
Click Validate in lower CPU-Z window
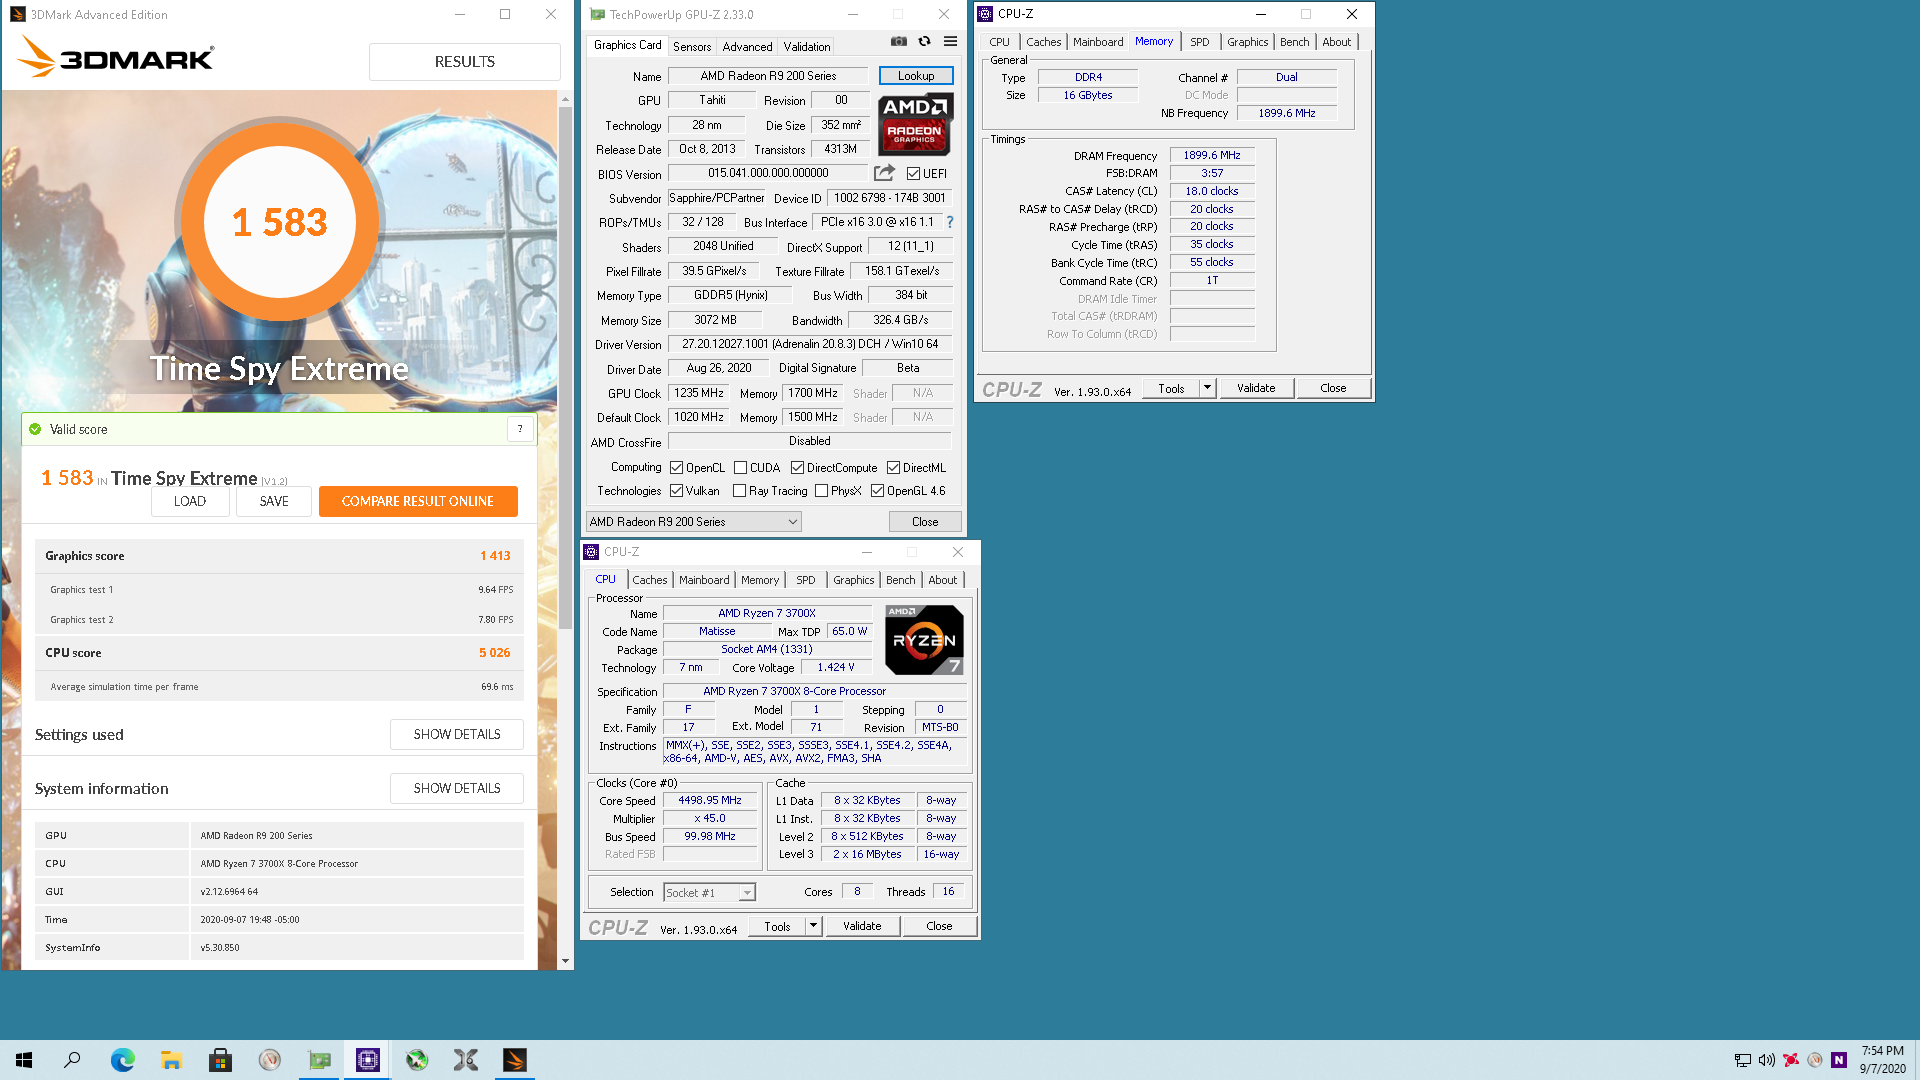(x=862, y=926)
